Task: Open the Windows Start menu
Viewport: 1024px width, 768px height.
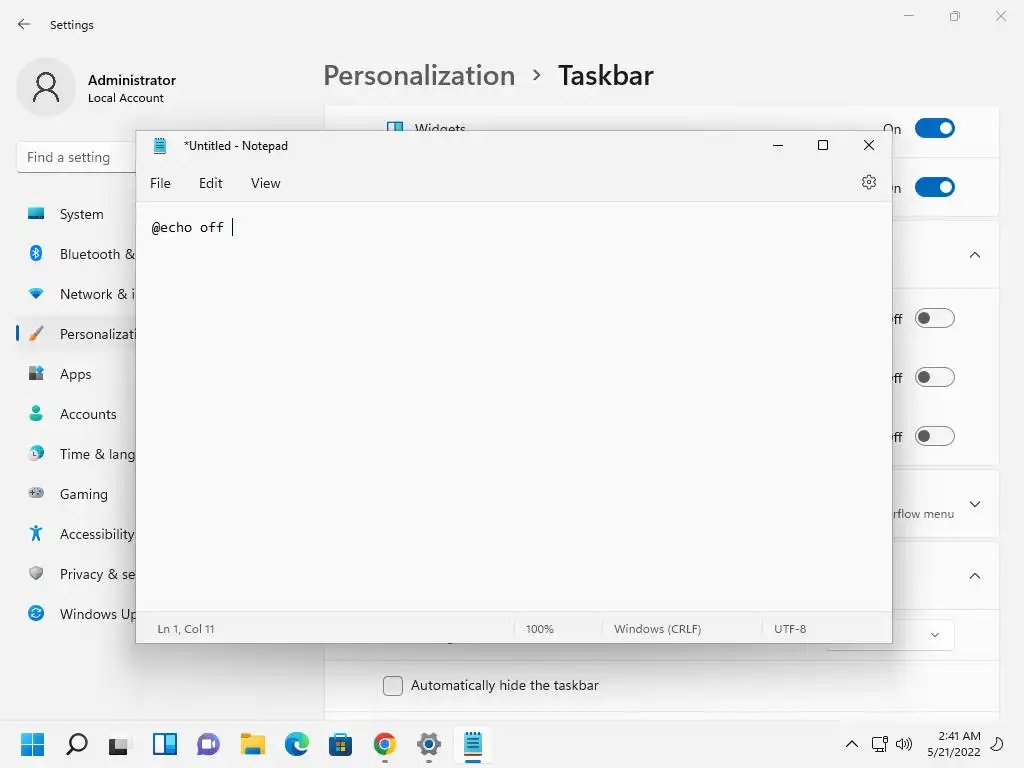Action: [33, 744]
